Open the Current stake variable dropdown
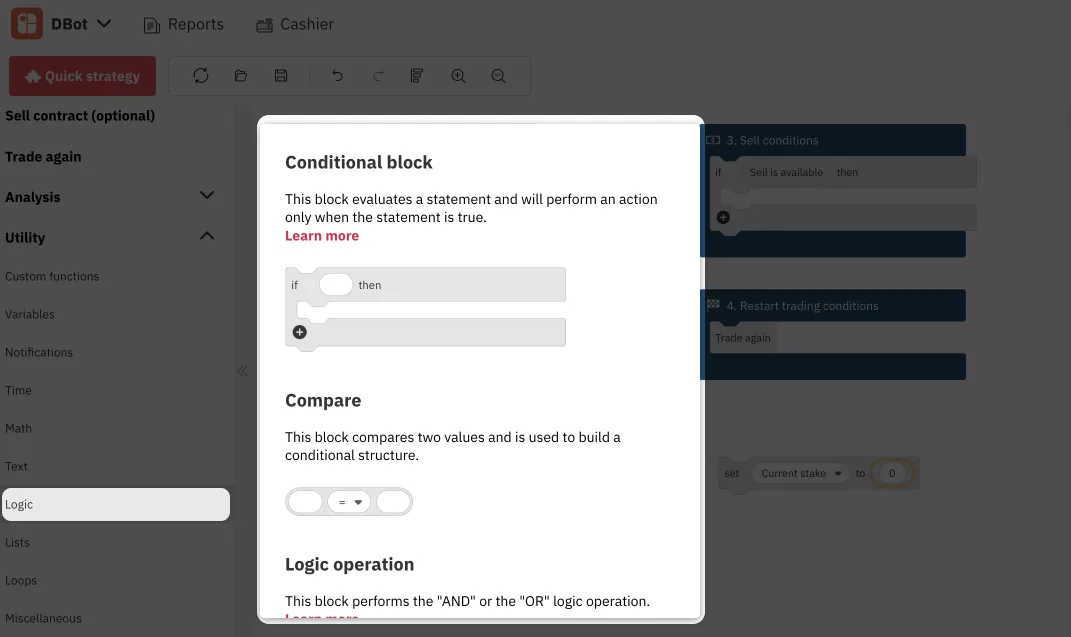This screenshot has height=637, width=1071. 800,473
